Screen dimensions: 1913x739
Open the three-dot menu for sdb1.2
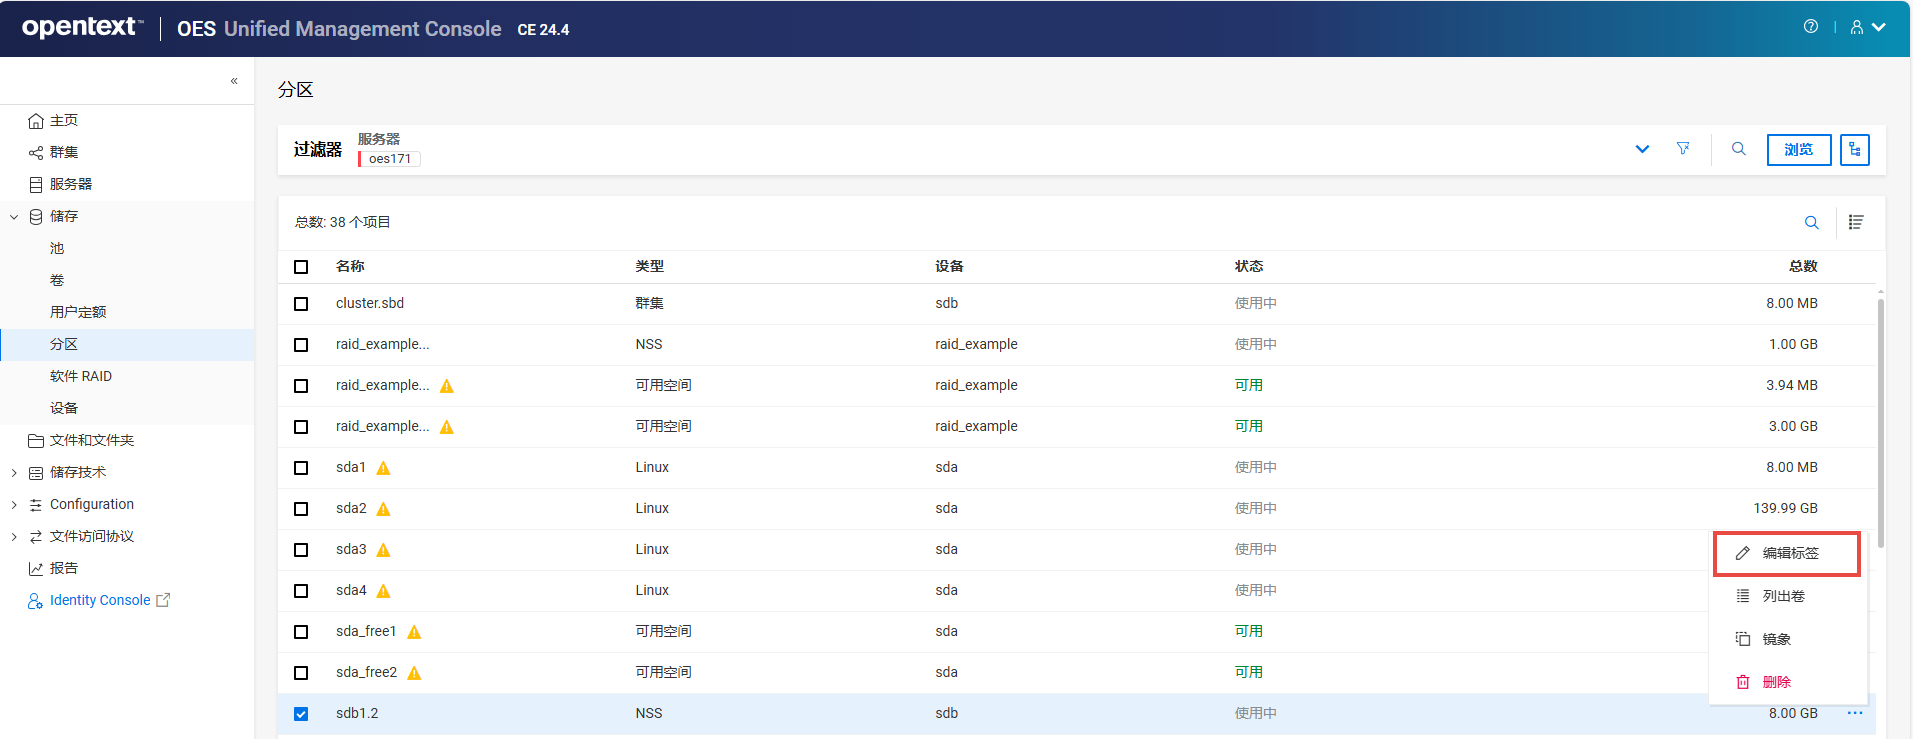pyautogui.click(x=1855, y=713)
